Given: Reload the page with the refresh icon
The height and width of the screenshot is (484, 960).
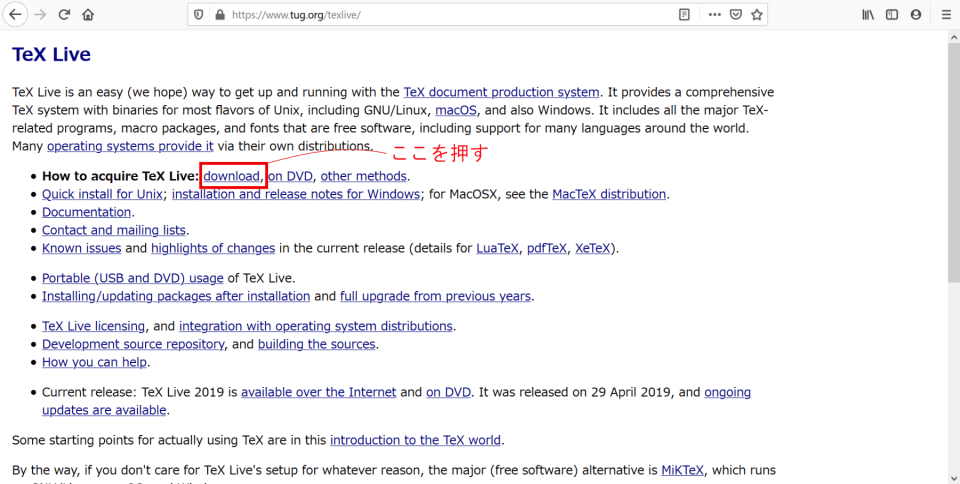Looking at the screenshot, I should coord(64,15).
